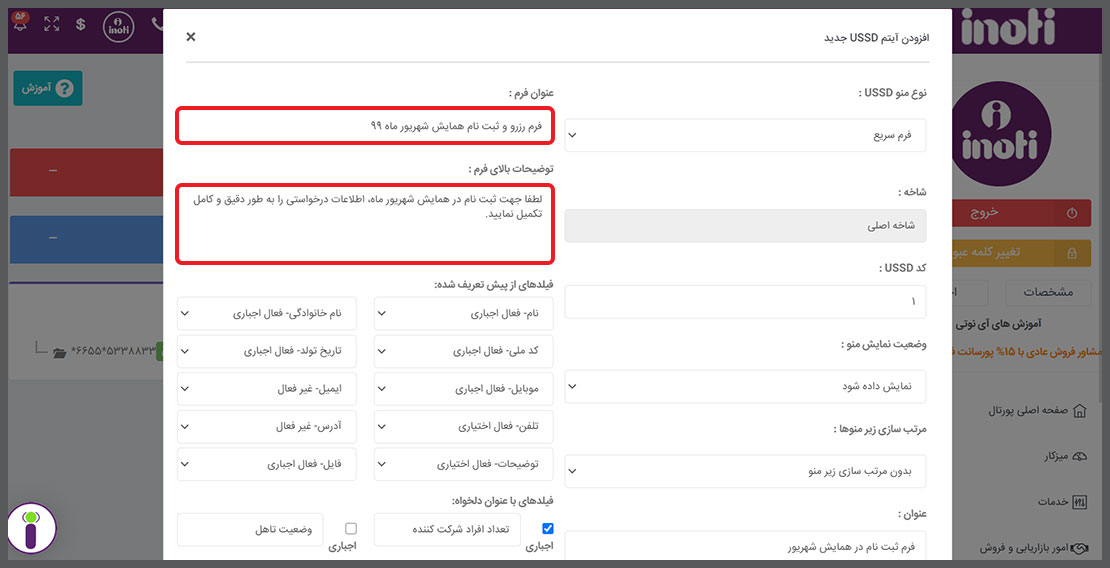Click the question mark icon on آموزش button

pos(64,89)
